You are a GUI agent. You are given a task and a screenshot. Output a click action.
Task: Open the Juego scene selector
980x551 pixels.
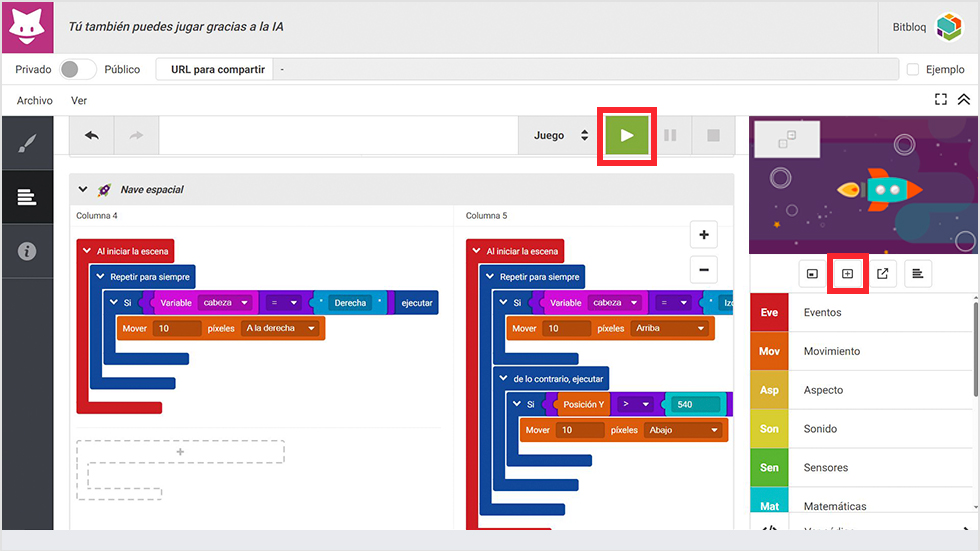tap(561, 136)
